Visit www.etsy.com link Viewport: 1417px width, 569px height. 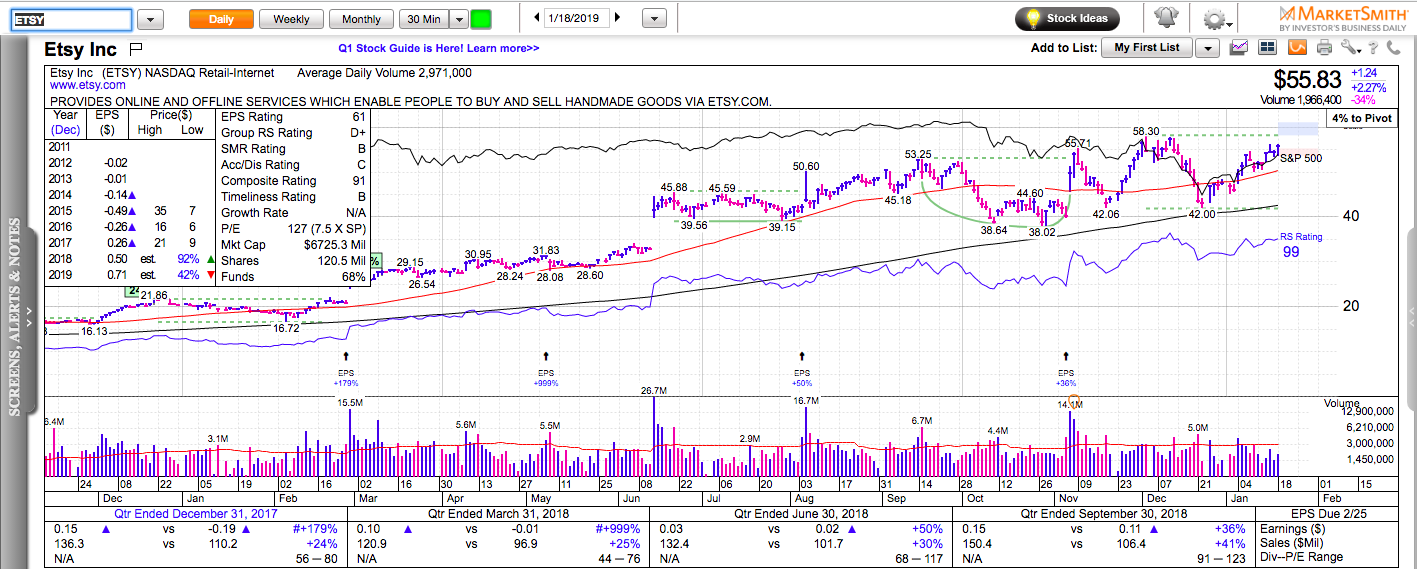click(x=88, y=86)
